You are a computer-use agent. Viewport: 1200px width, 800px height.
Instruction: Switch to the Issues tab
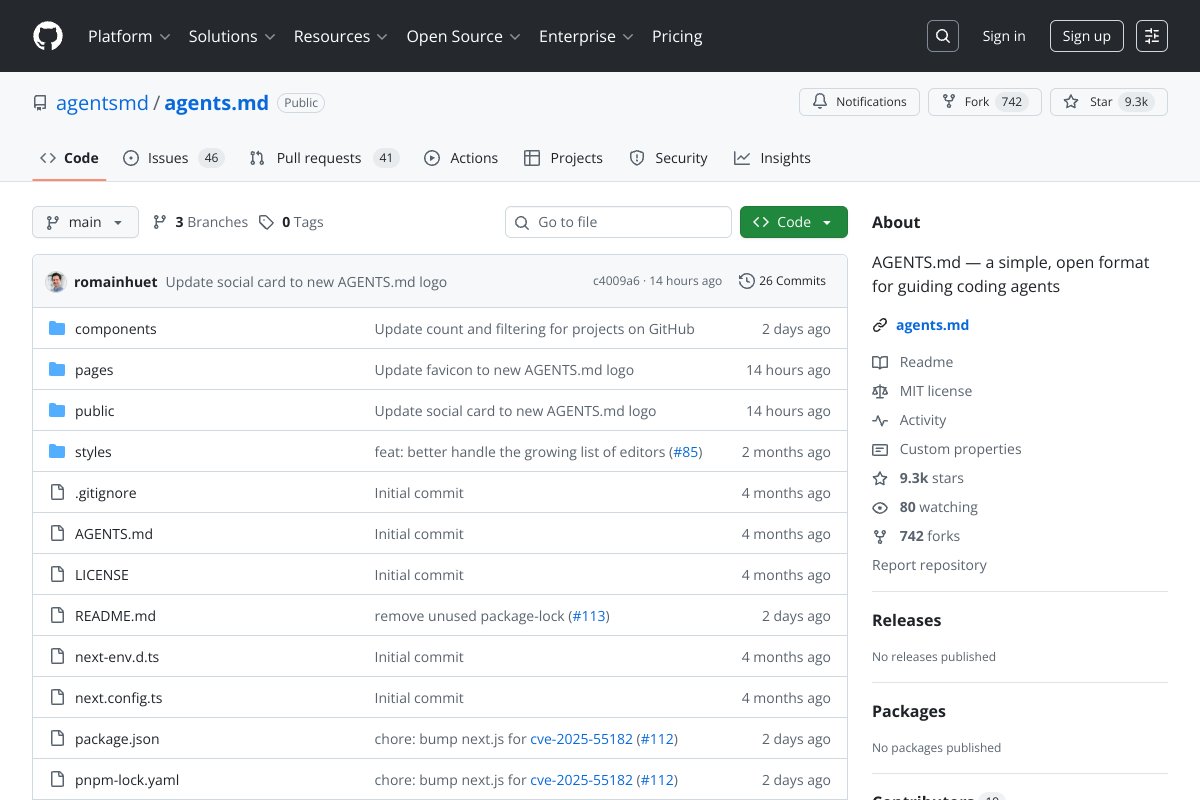coord(173,158)
